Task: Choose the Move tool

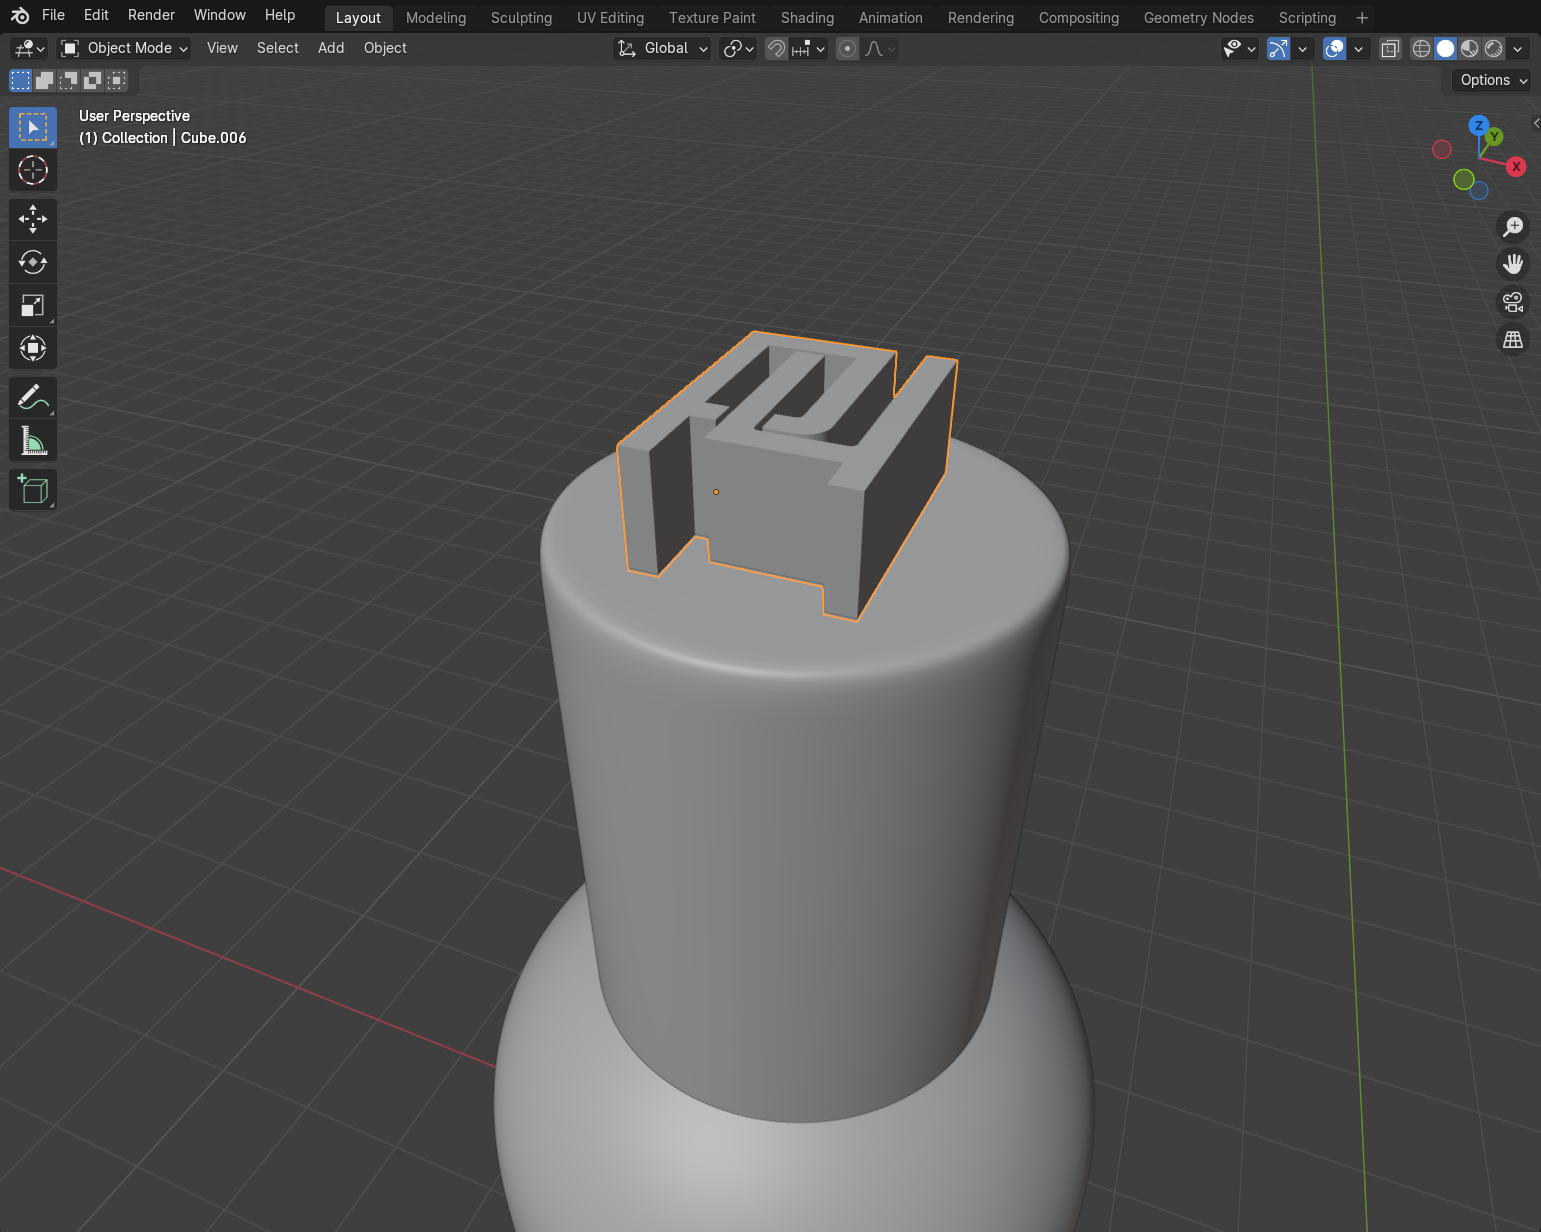Action: [x=33, y=219]
